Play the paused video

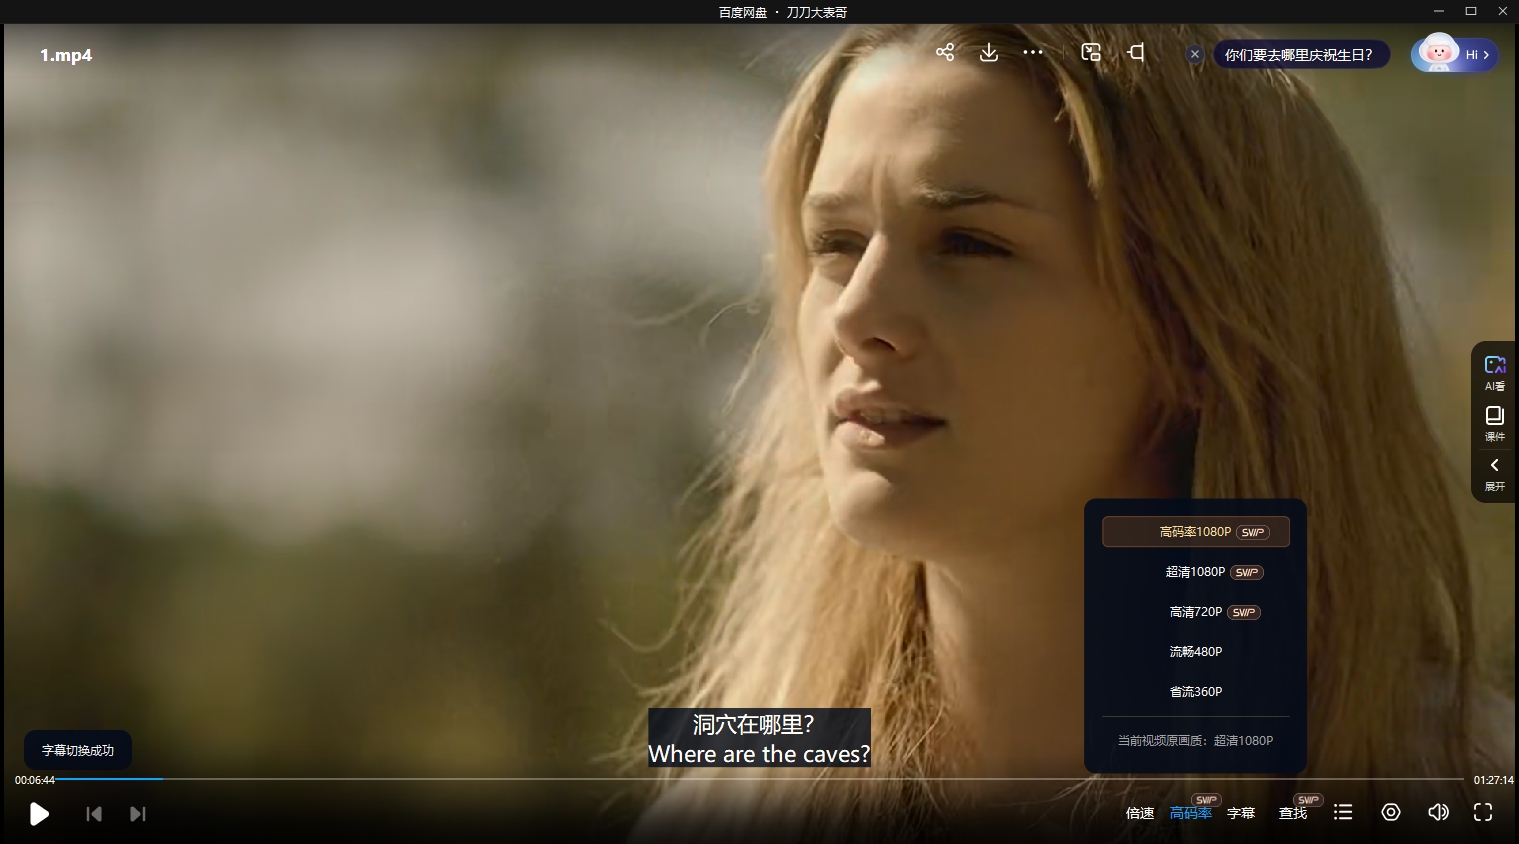pos(39,814)
